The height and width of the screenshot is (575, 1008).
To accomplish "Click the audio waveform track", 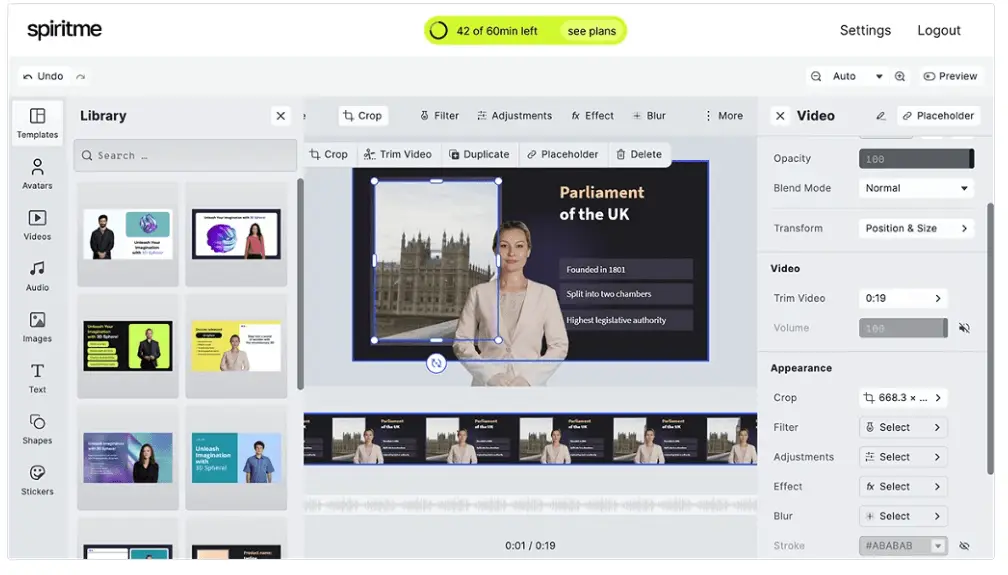I will click(530, 505).
